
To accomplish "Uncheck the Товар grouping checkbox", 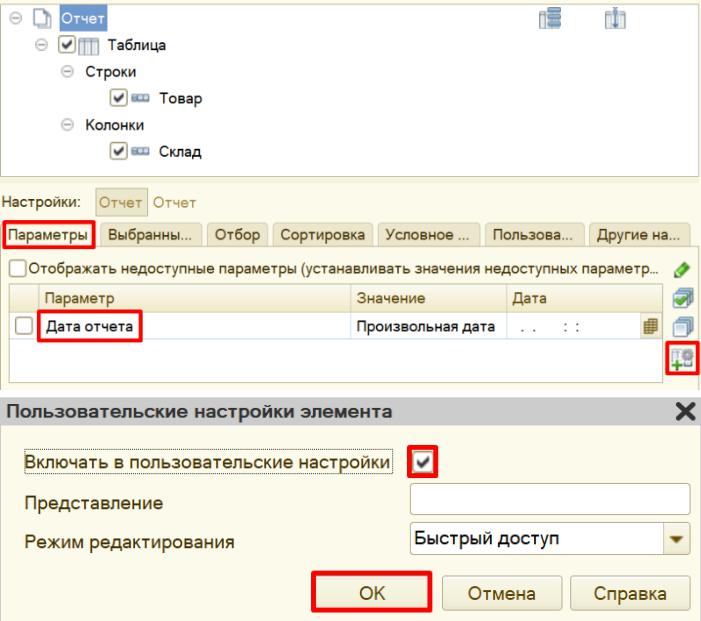I will [118, 98].
